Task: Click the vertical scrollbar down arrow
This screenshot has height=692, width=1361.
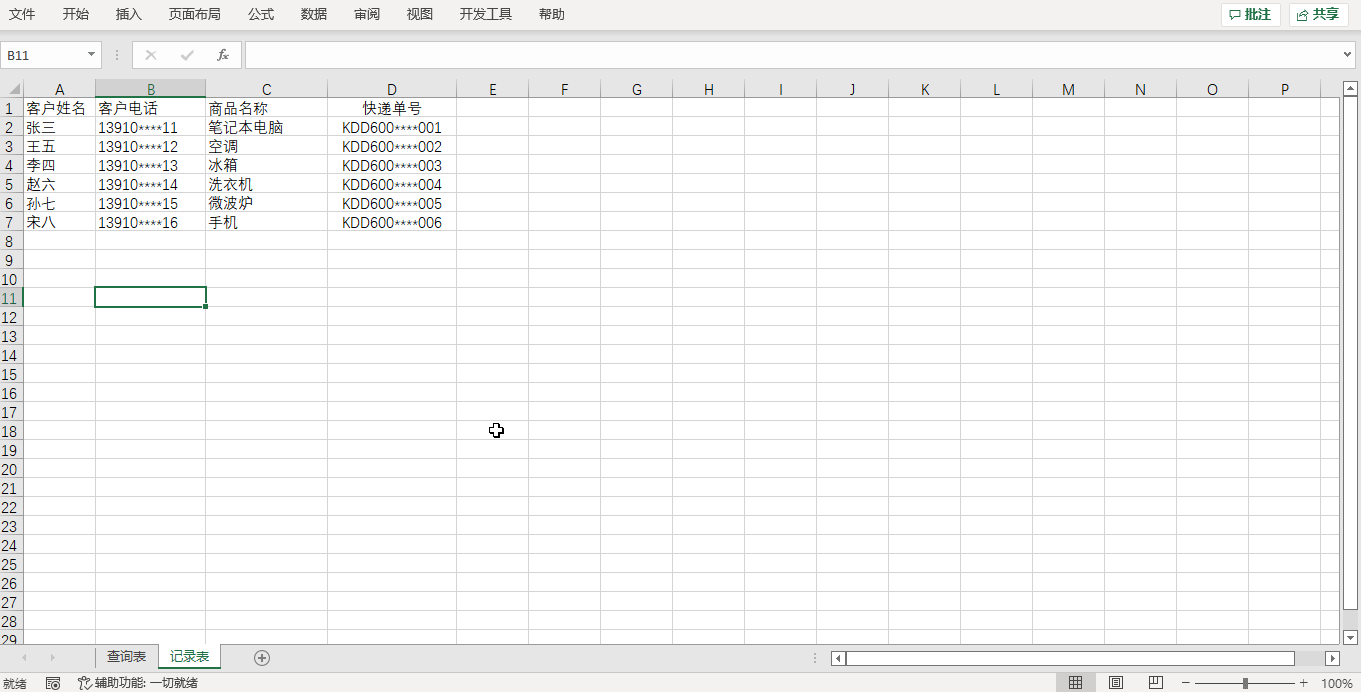Action: (x=1351, y=637)
